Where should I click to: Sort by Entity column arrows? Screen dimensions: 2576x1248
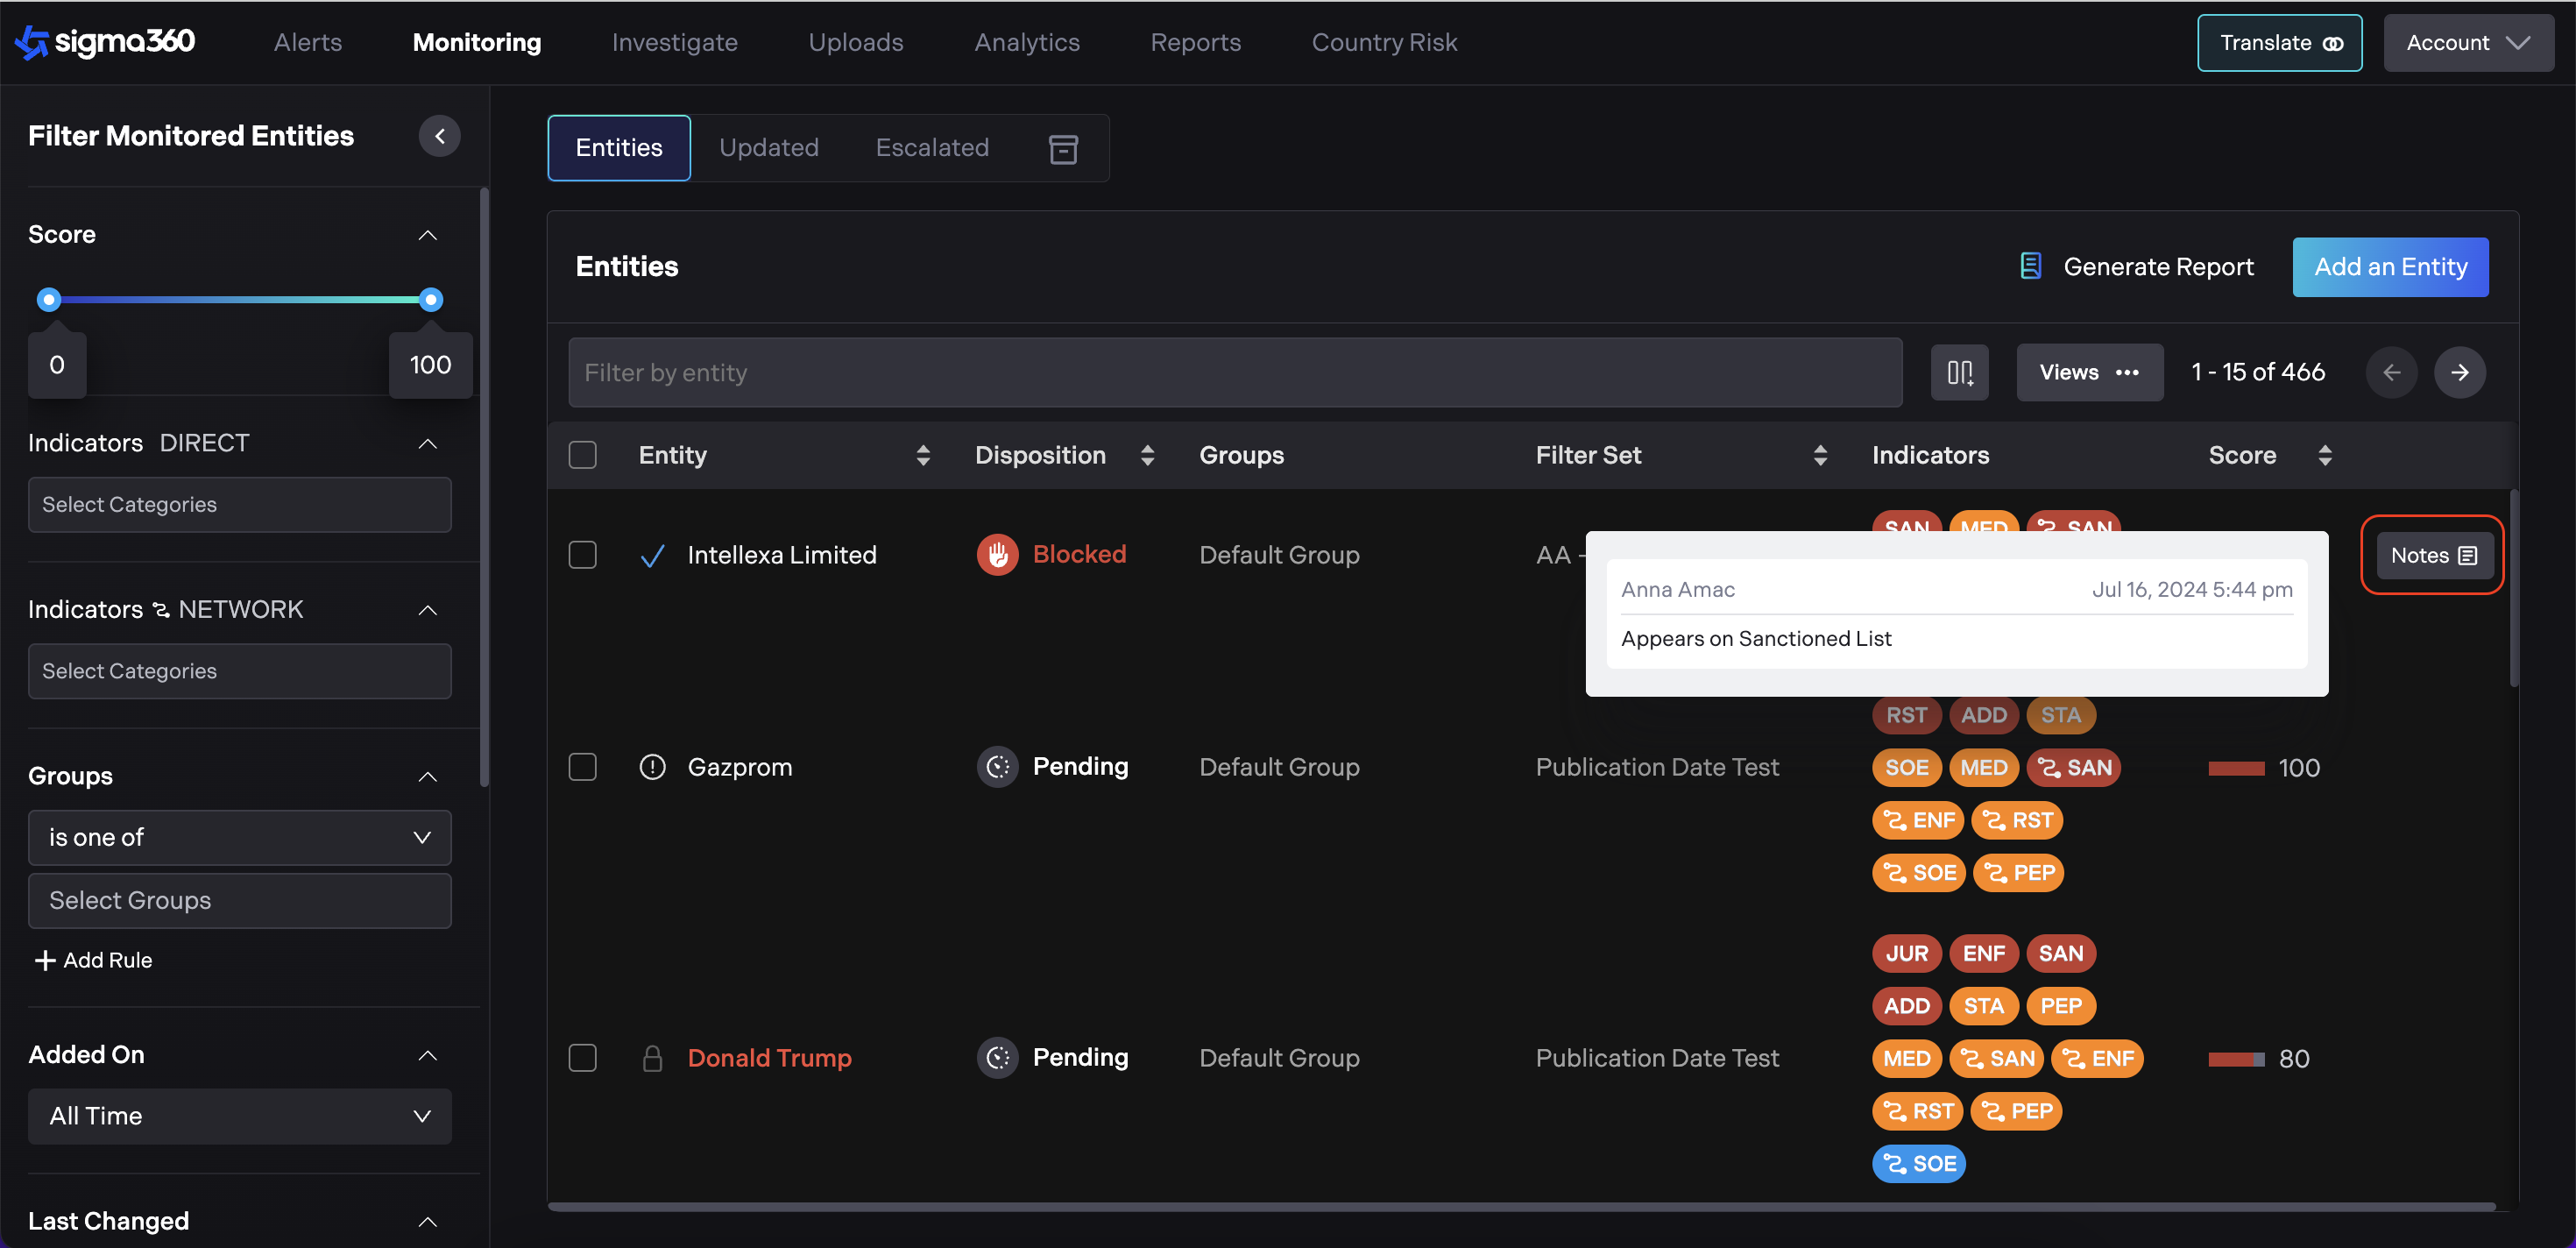point(922,456)
